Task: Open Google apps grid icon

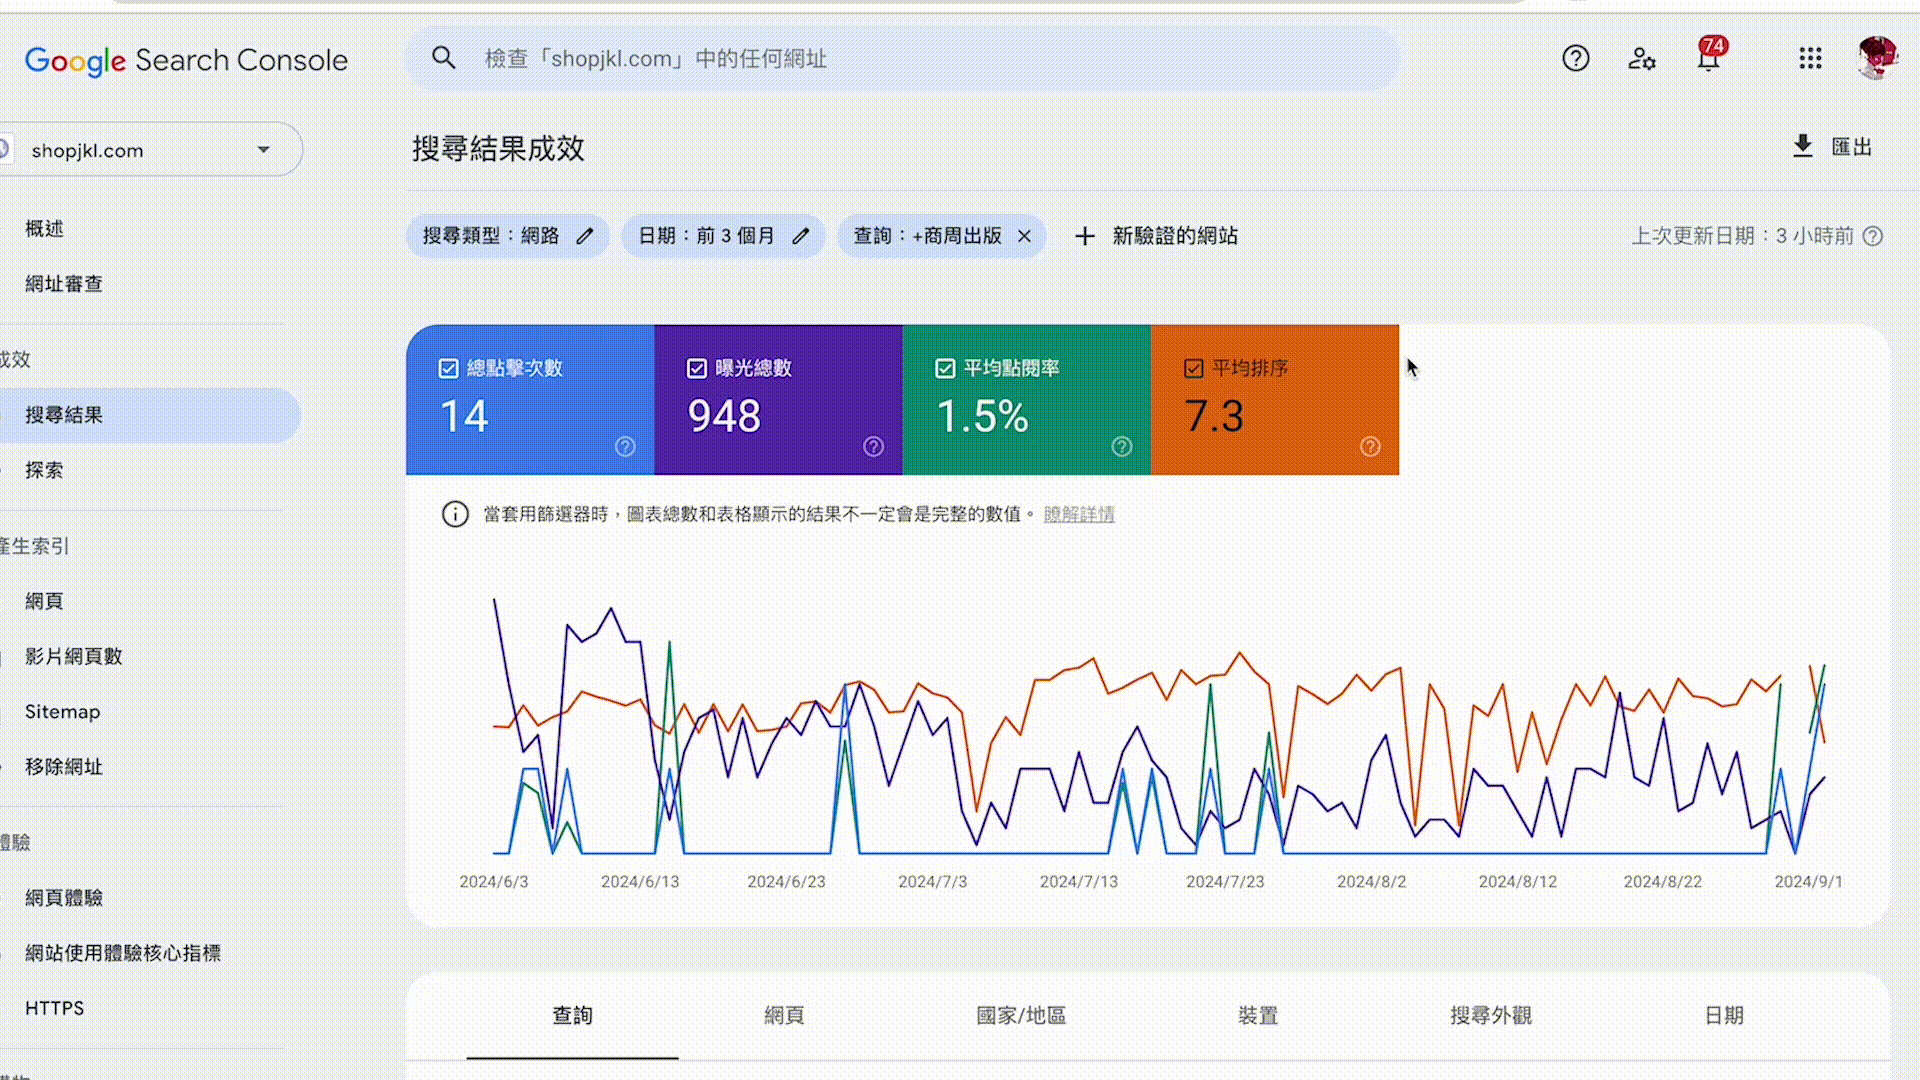Action: pos(1810,59)
